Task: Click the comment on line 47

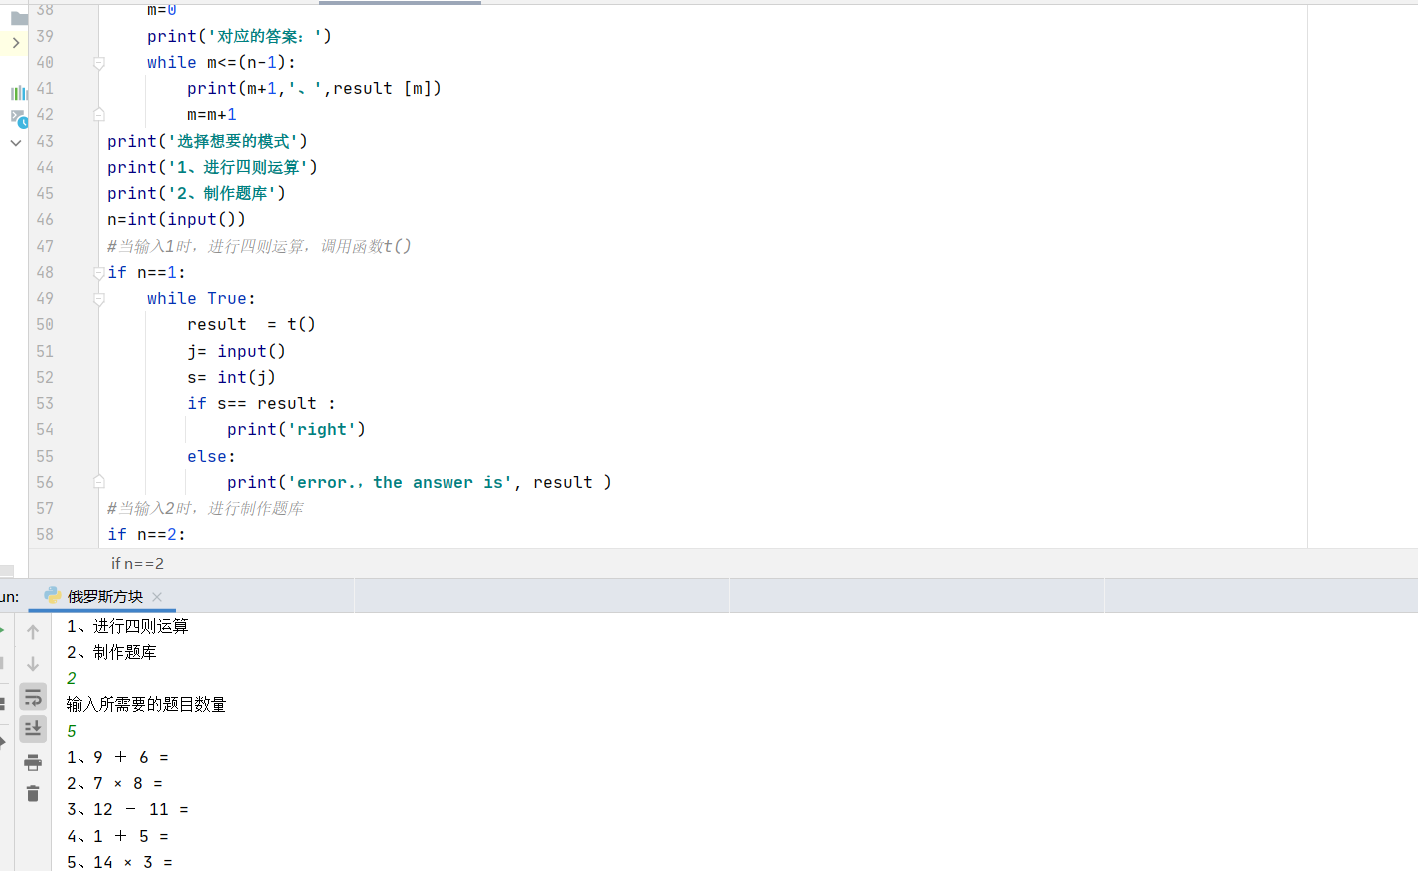Action: (259, 247)
